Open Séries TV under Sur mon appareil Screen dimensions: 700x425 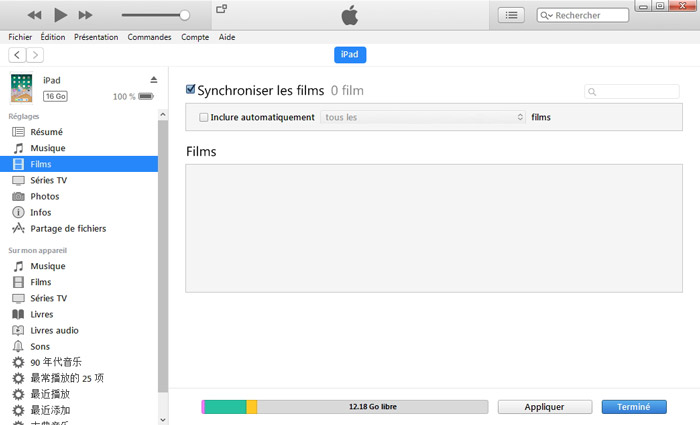pyautogui.click(x=79, y=298)
